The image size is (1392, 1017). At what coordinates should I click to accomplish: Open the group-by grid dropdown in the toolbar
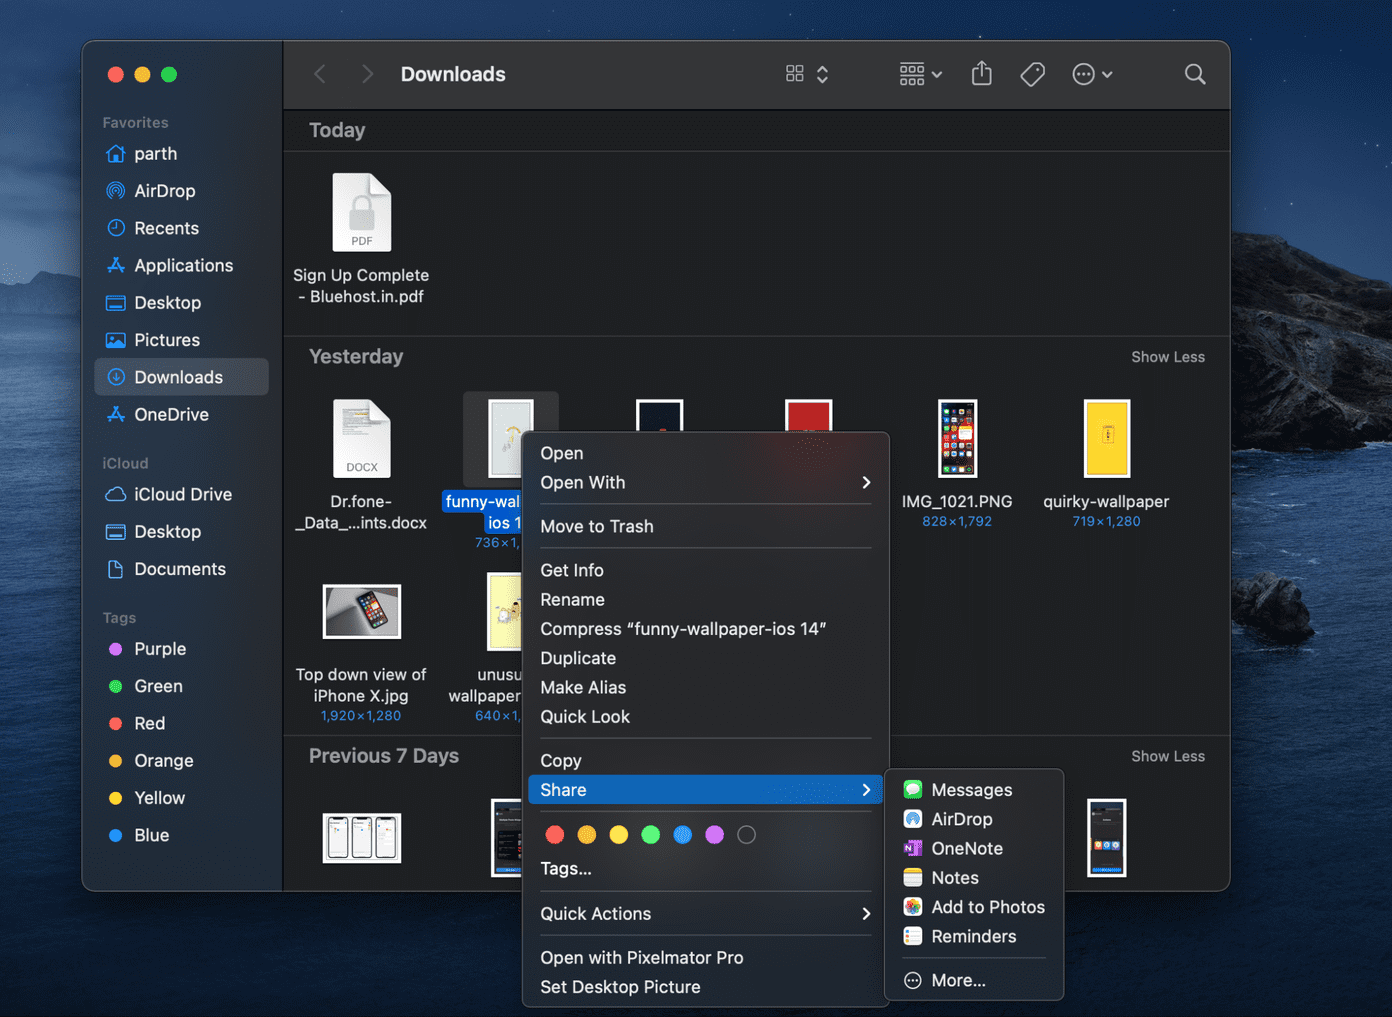coord(920,74)
